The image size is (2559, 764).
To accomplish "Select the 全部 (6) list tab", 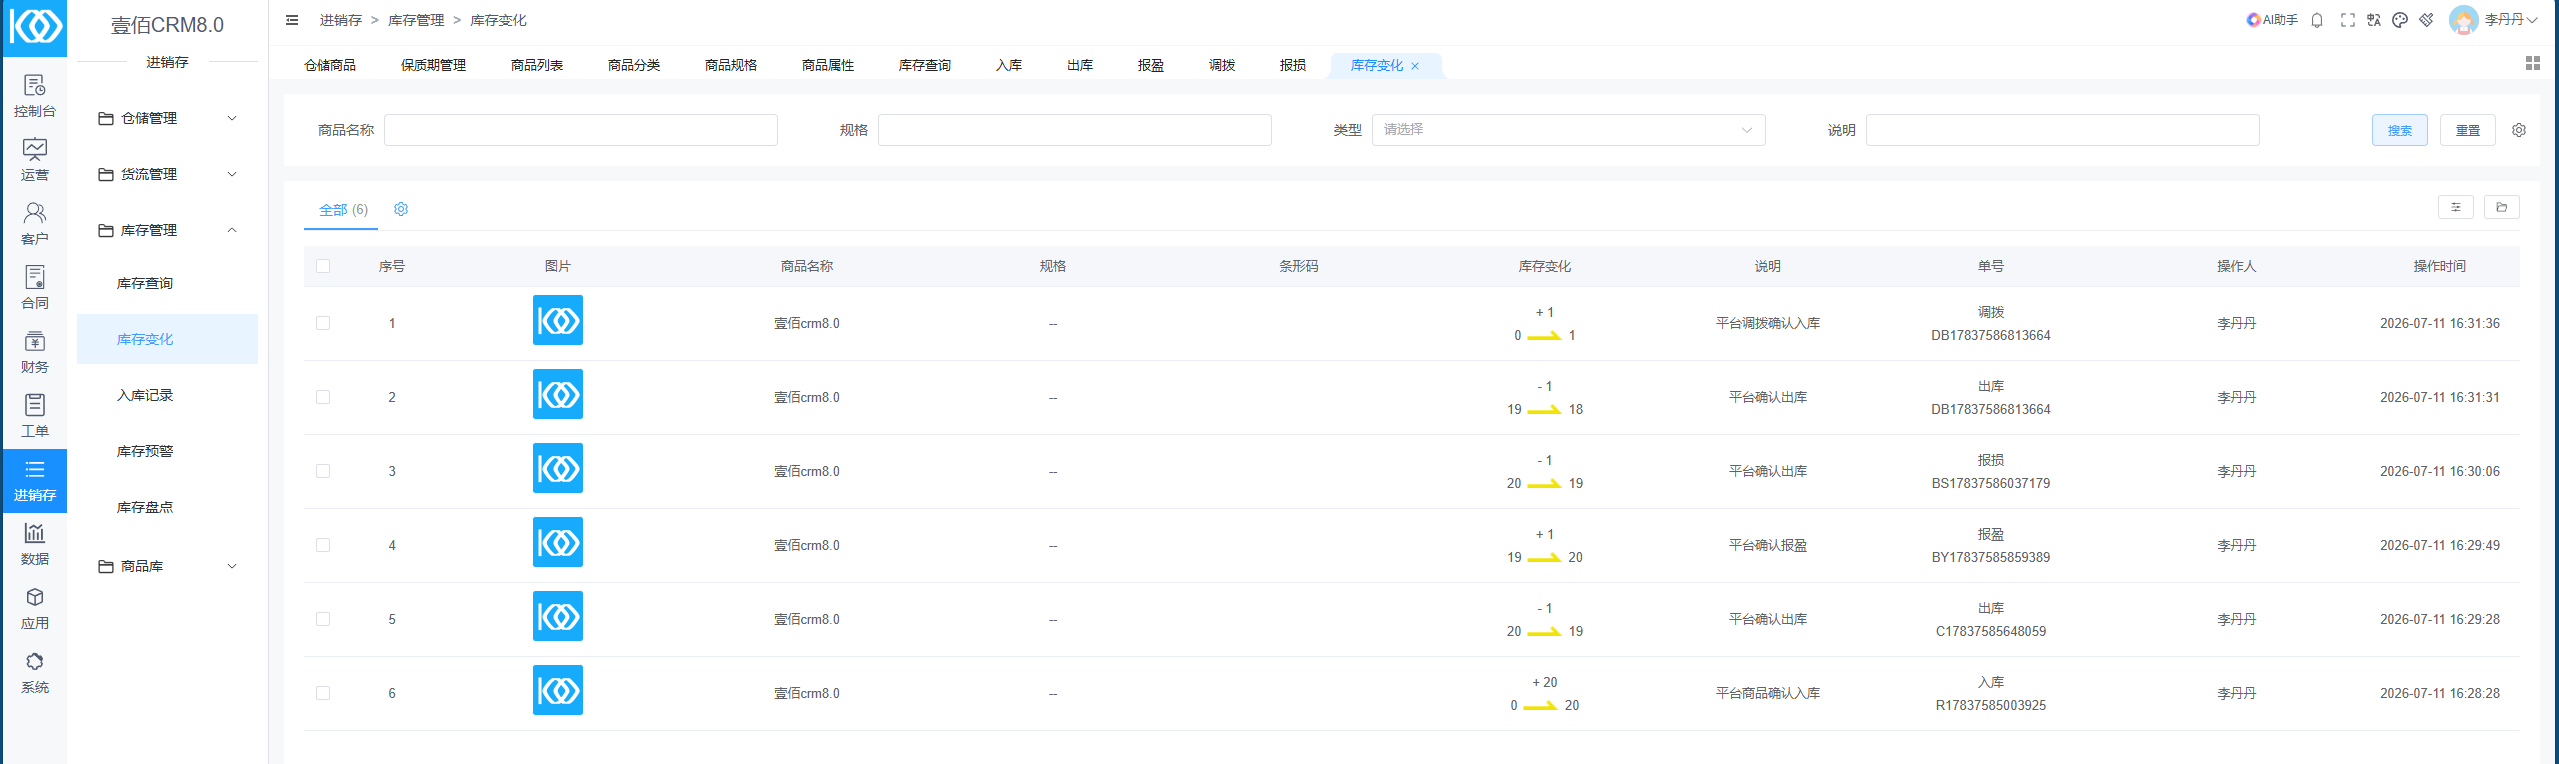I will pyautogui.click(x=343, y=210).
